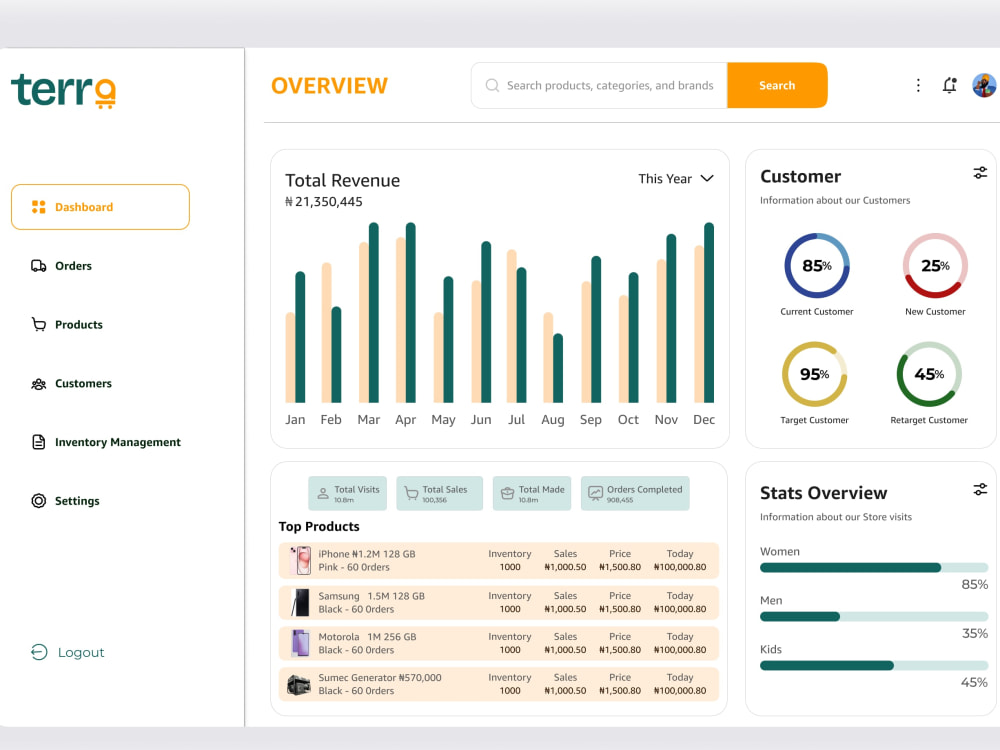Click the Men progress bar
The height and width of the screenshot is (750, 1000).
[x=874, y=617]
